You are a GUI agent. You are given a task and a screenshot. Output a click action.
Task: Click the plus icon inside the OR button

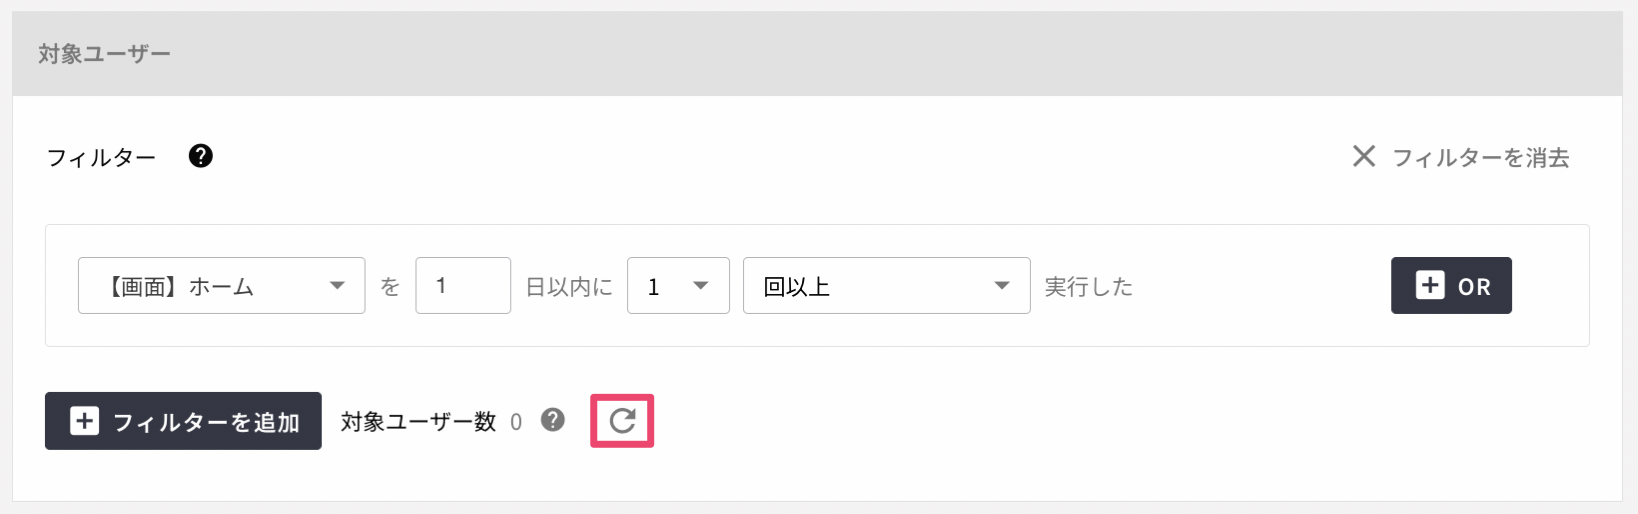pos(1430,285)
